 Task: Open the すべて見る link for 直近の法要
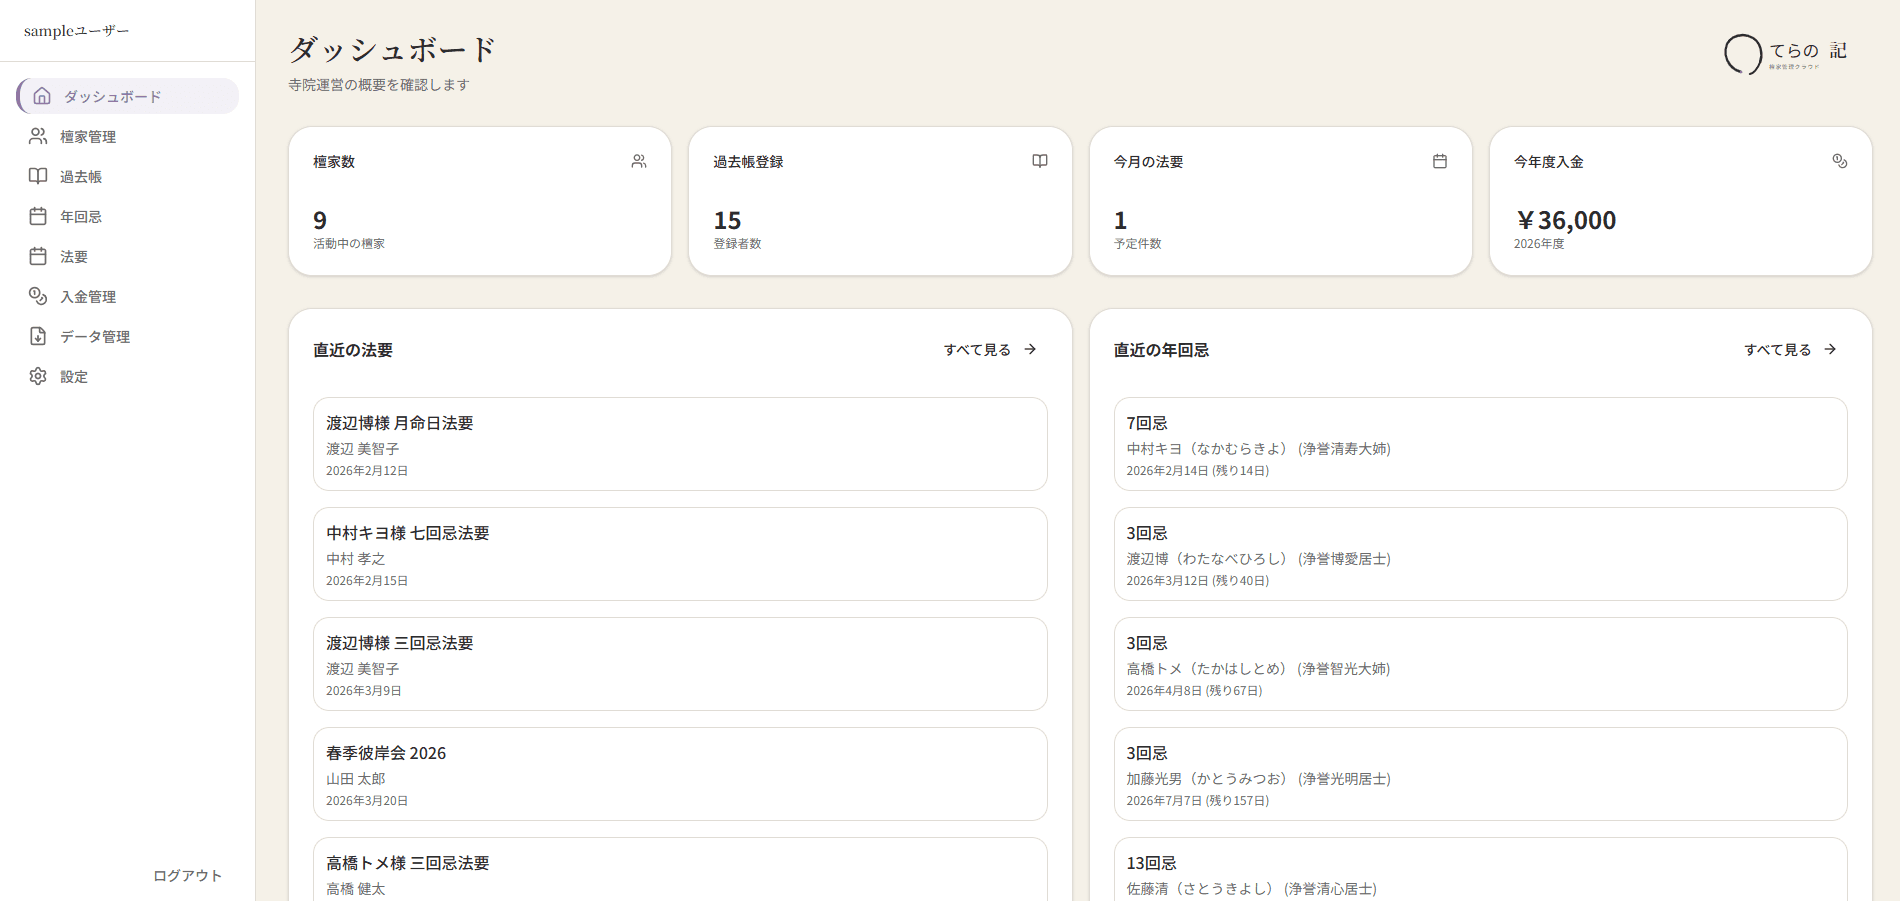tap(977, 350)
